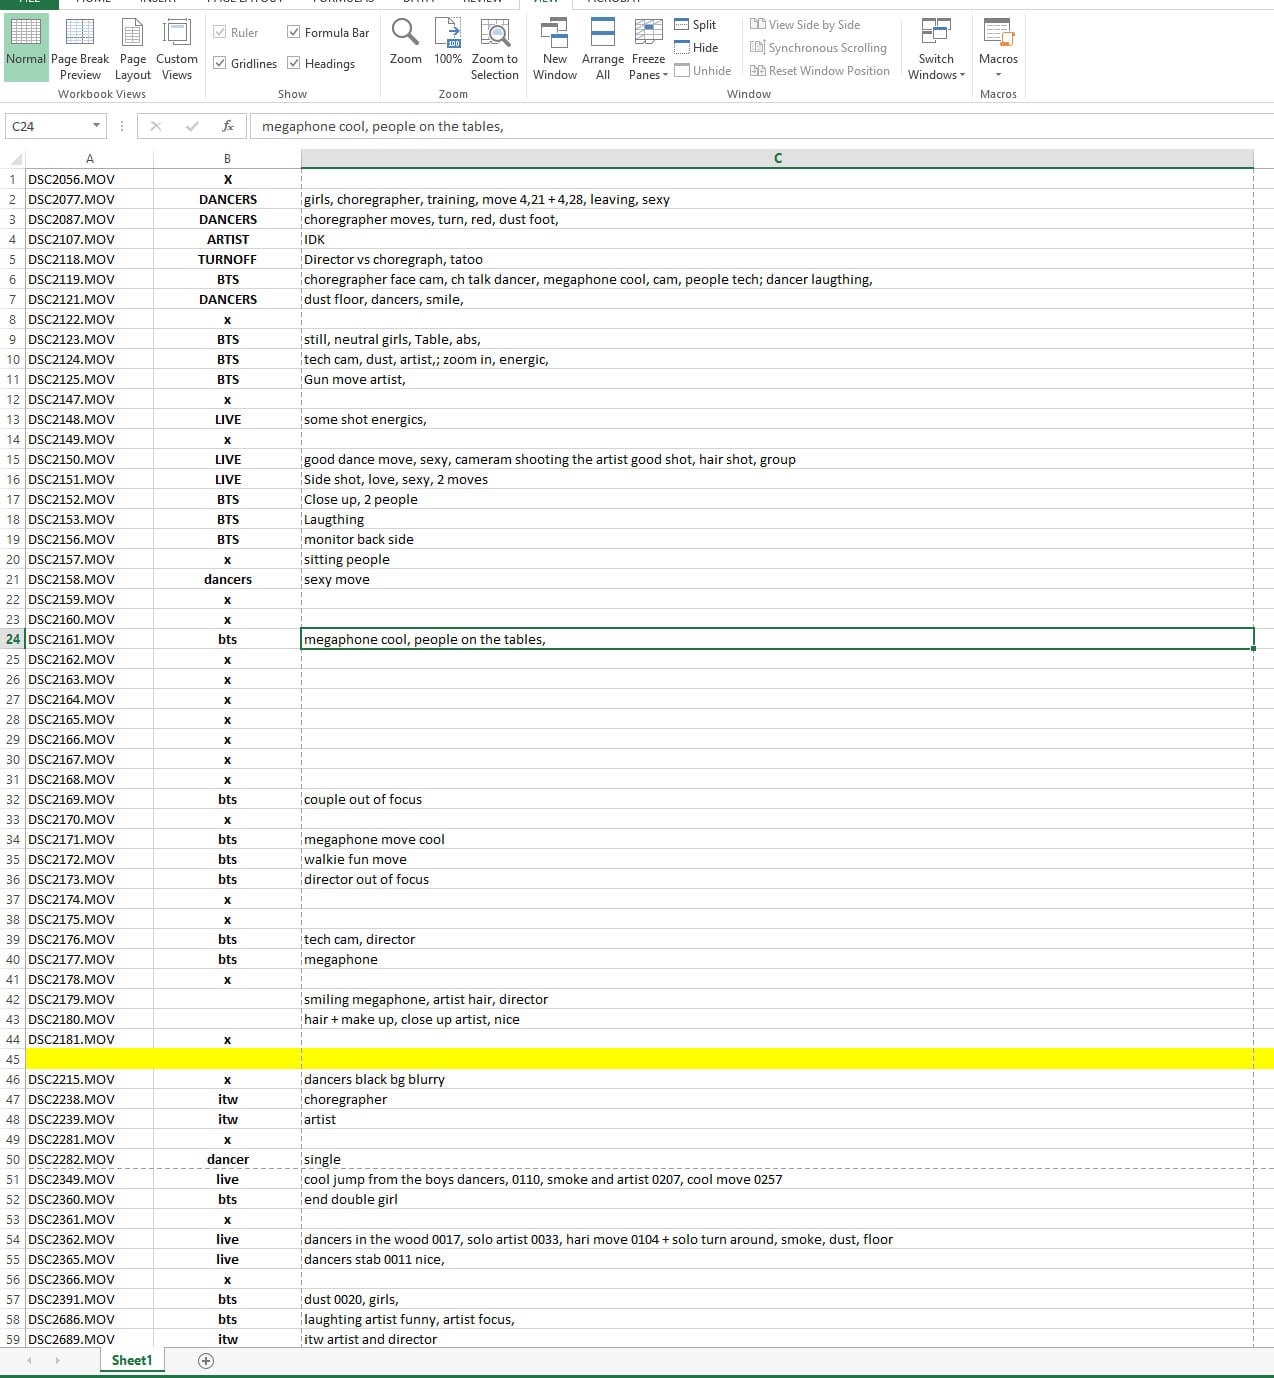Select cell DSC2150.MOV

pos(89,459)
